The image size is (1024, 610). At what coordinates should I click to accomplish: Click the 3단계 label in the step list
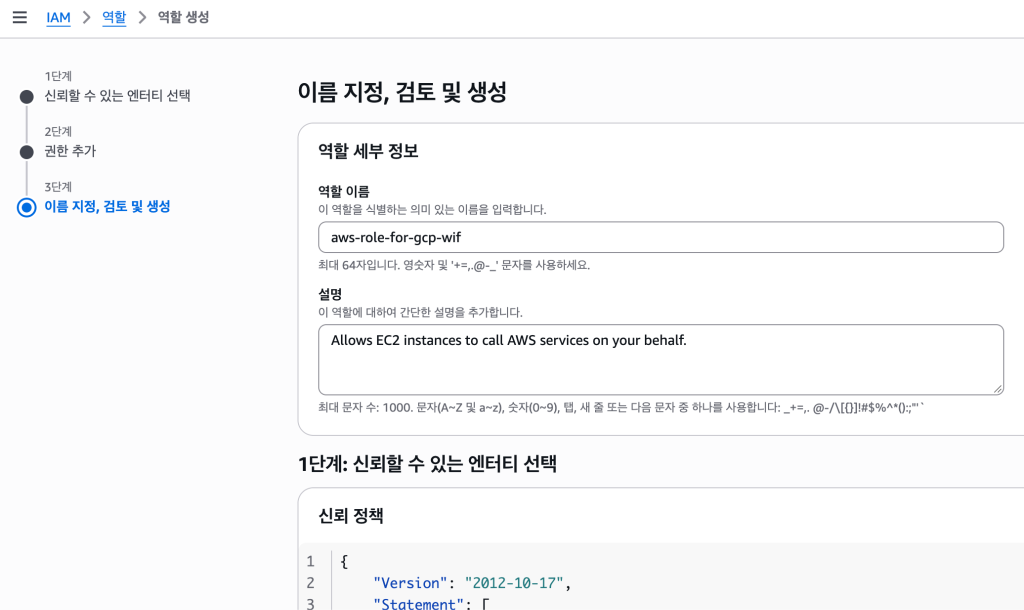[58, 187]
